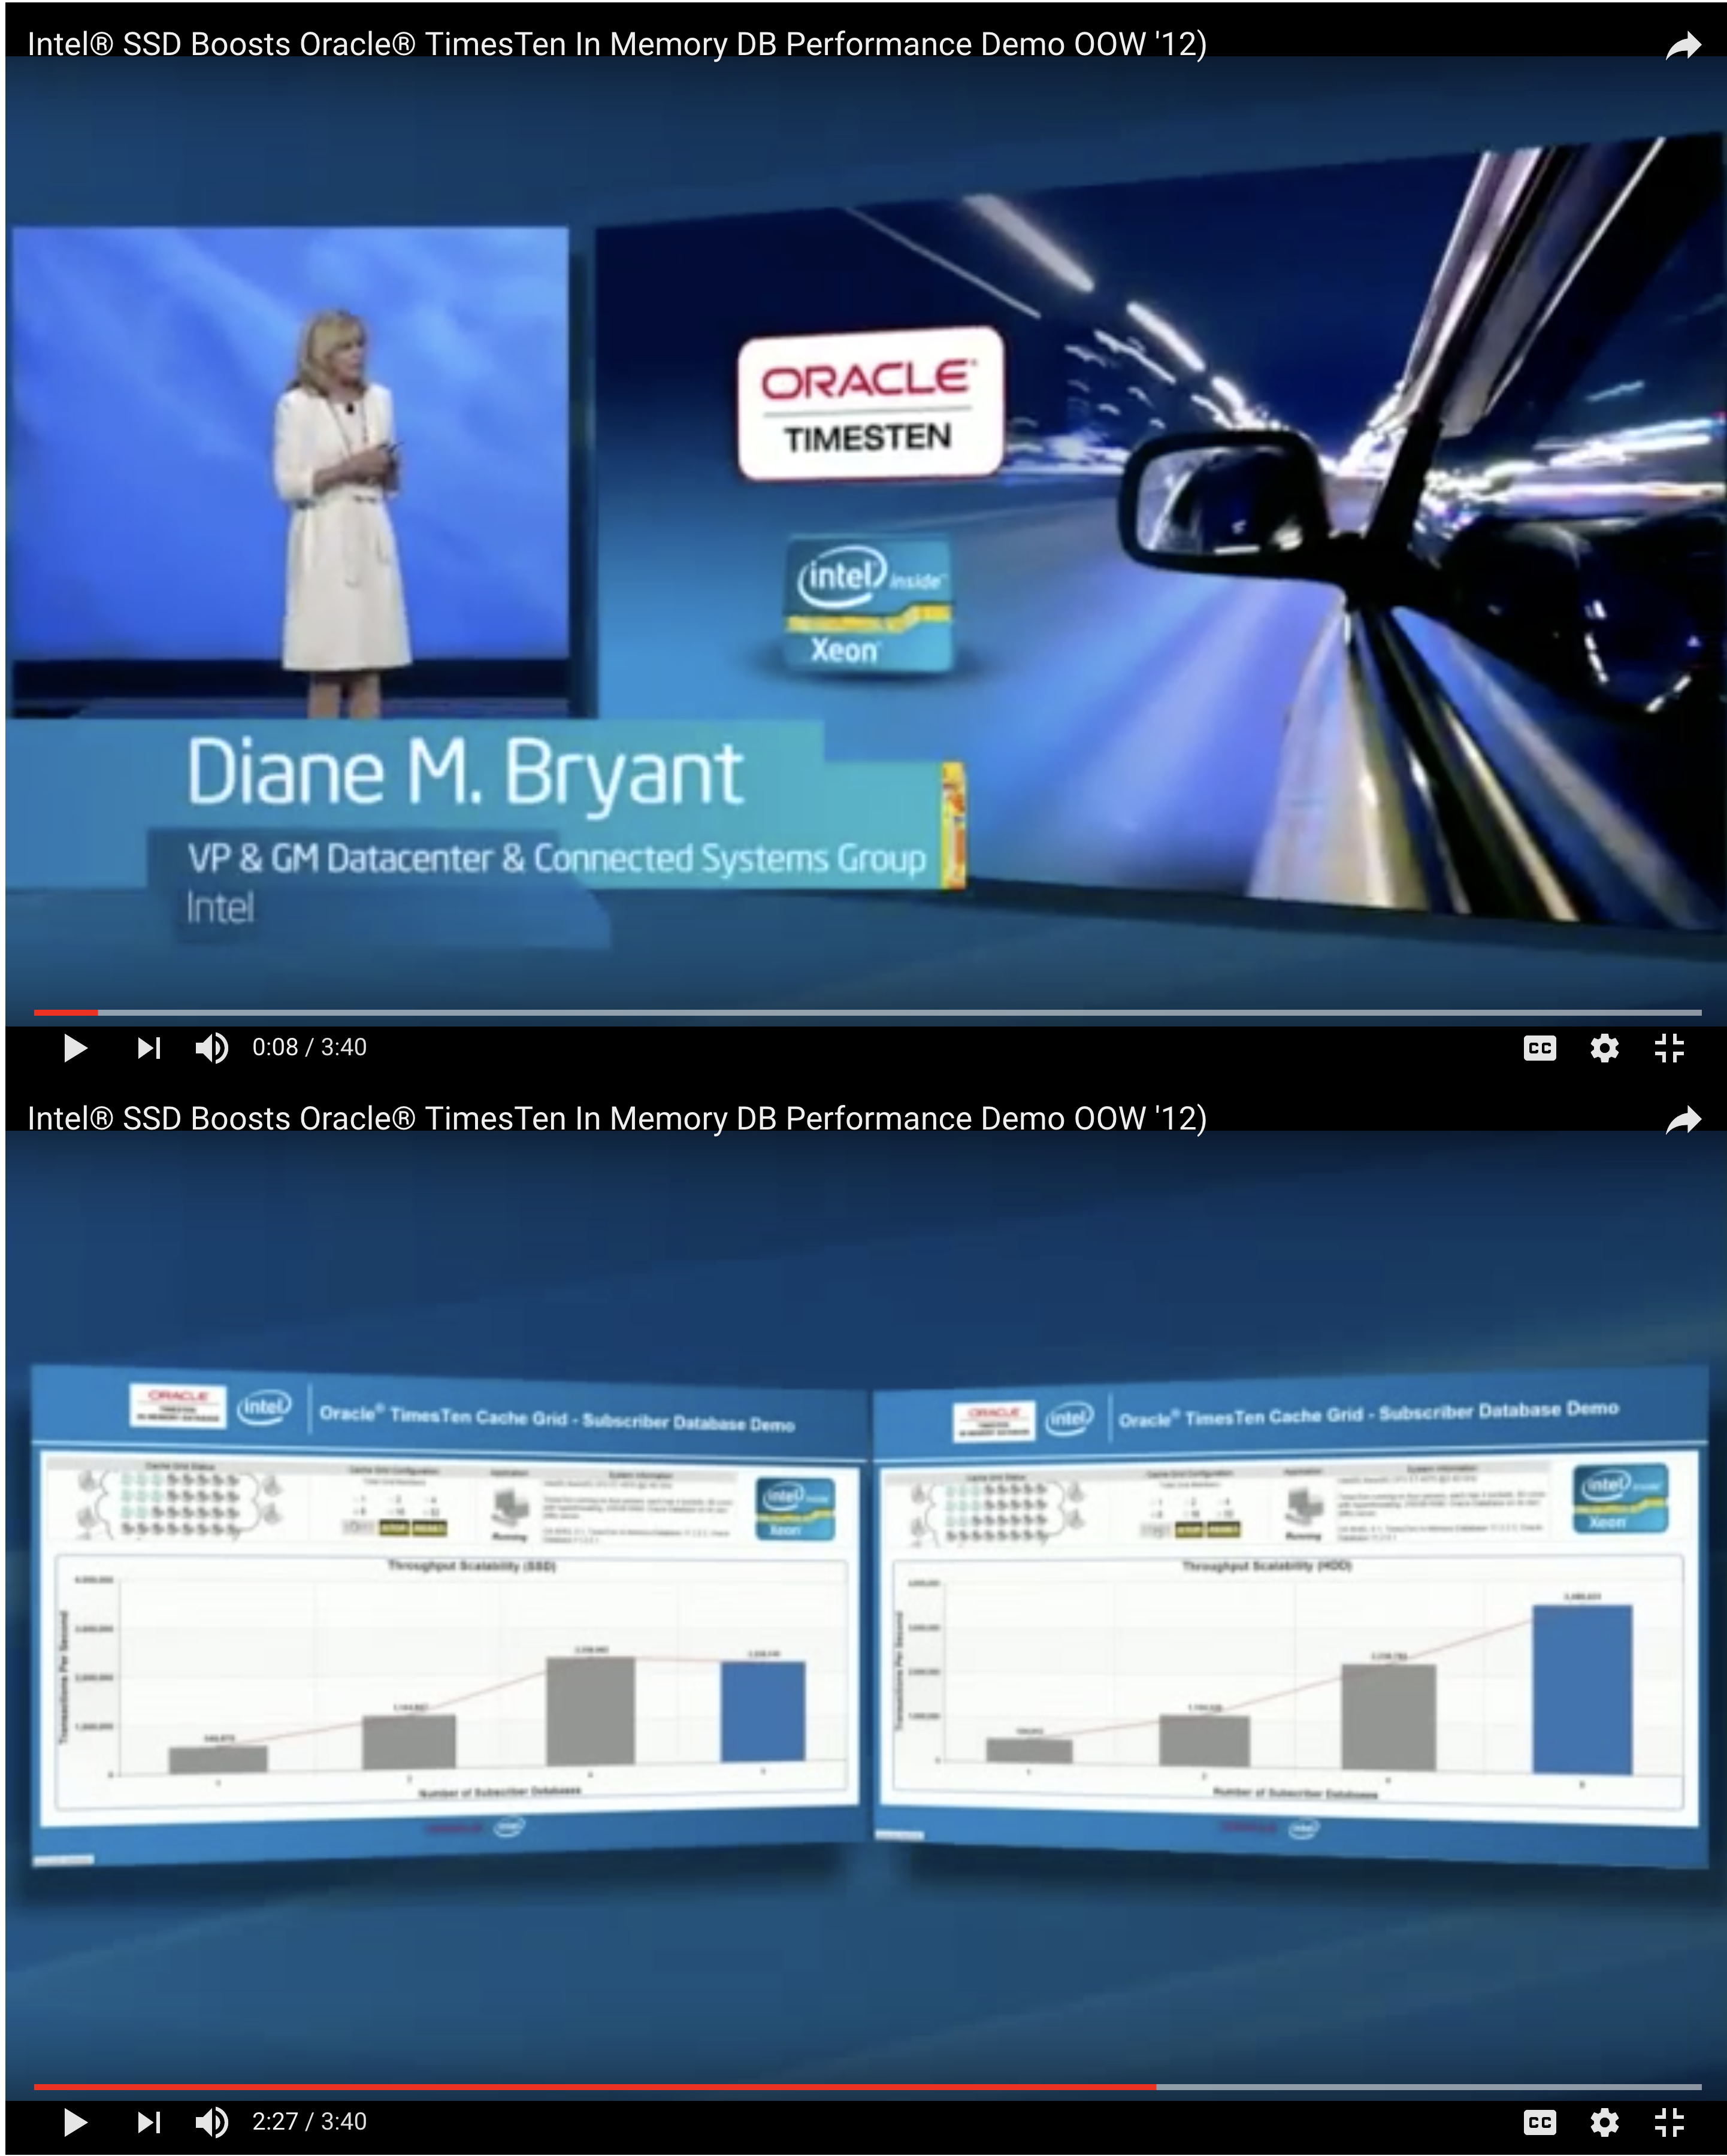Seek on the top player's progress bar
This screenshot has width=1727, height=2156.
[867, 1012]
